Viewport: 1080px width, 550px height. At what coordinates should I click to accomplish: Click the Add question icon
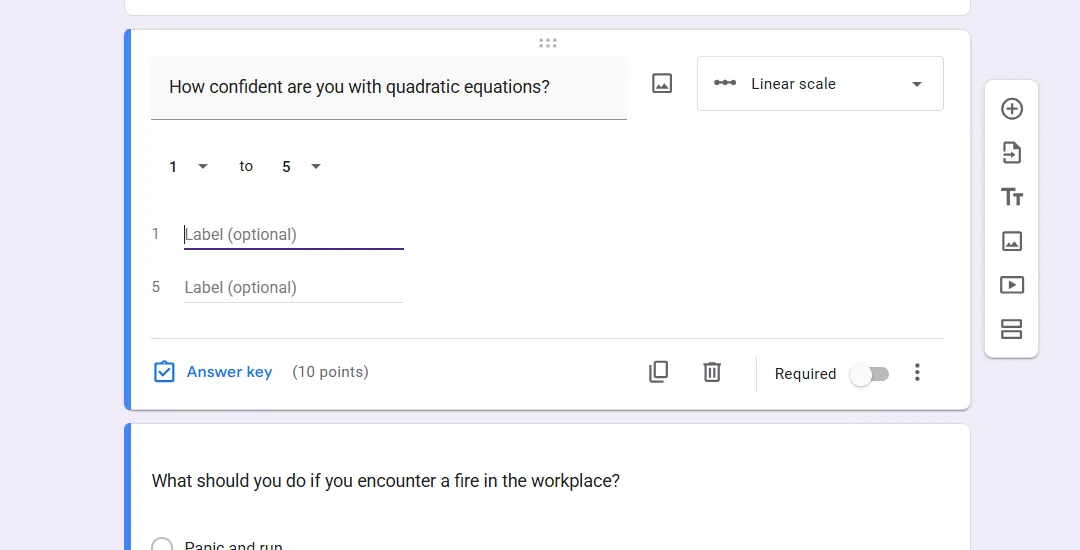pos(1012,109)
